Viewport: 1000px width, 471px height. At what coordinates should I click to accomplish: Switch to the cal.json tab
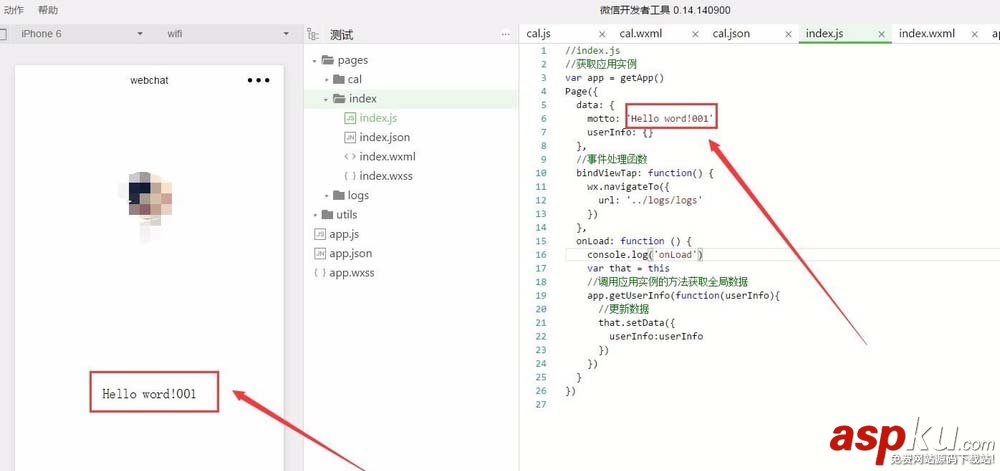[731, 34]
